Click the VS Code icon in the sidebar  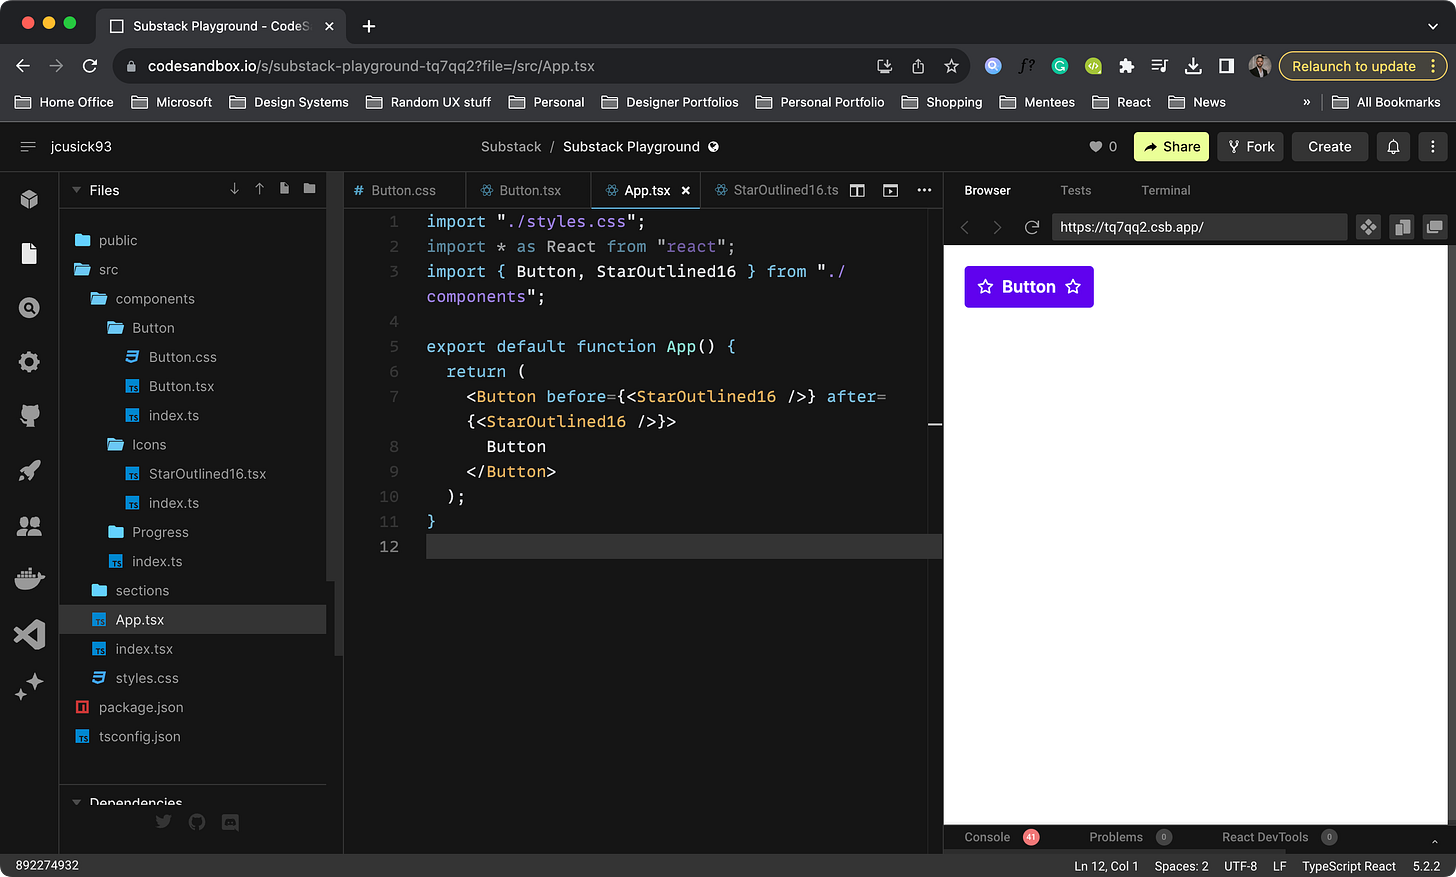[x=29, y=634]
